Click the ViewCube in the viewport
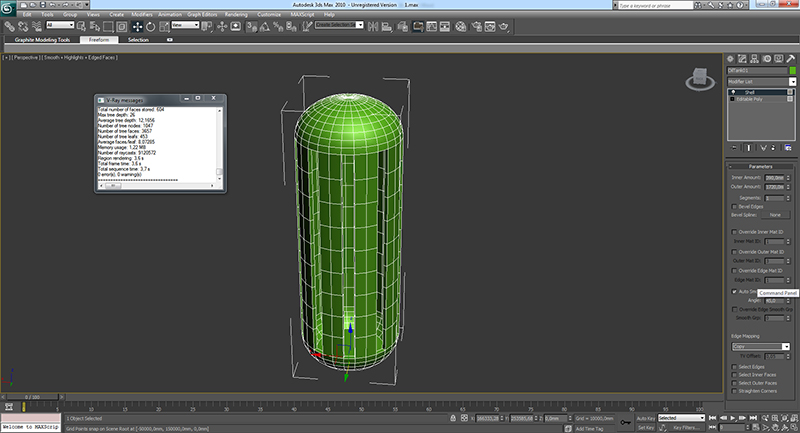This screenshot has width=800, height=433. [700, 78]
